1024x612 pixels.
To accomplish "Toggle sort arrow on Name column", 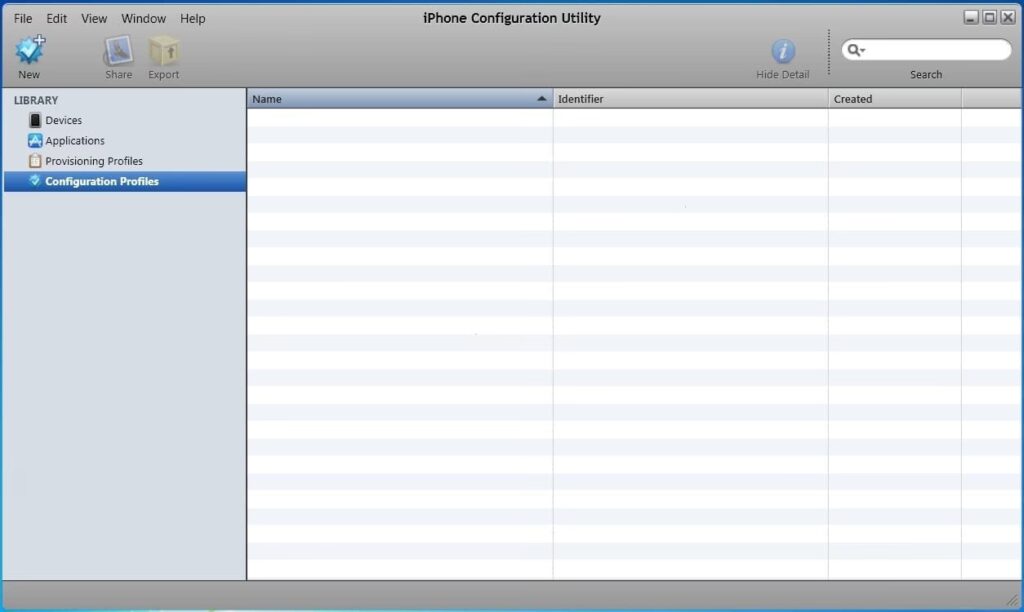I will point(541,99).
